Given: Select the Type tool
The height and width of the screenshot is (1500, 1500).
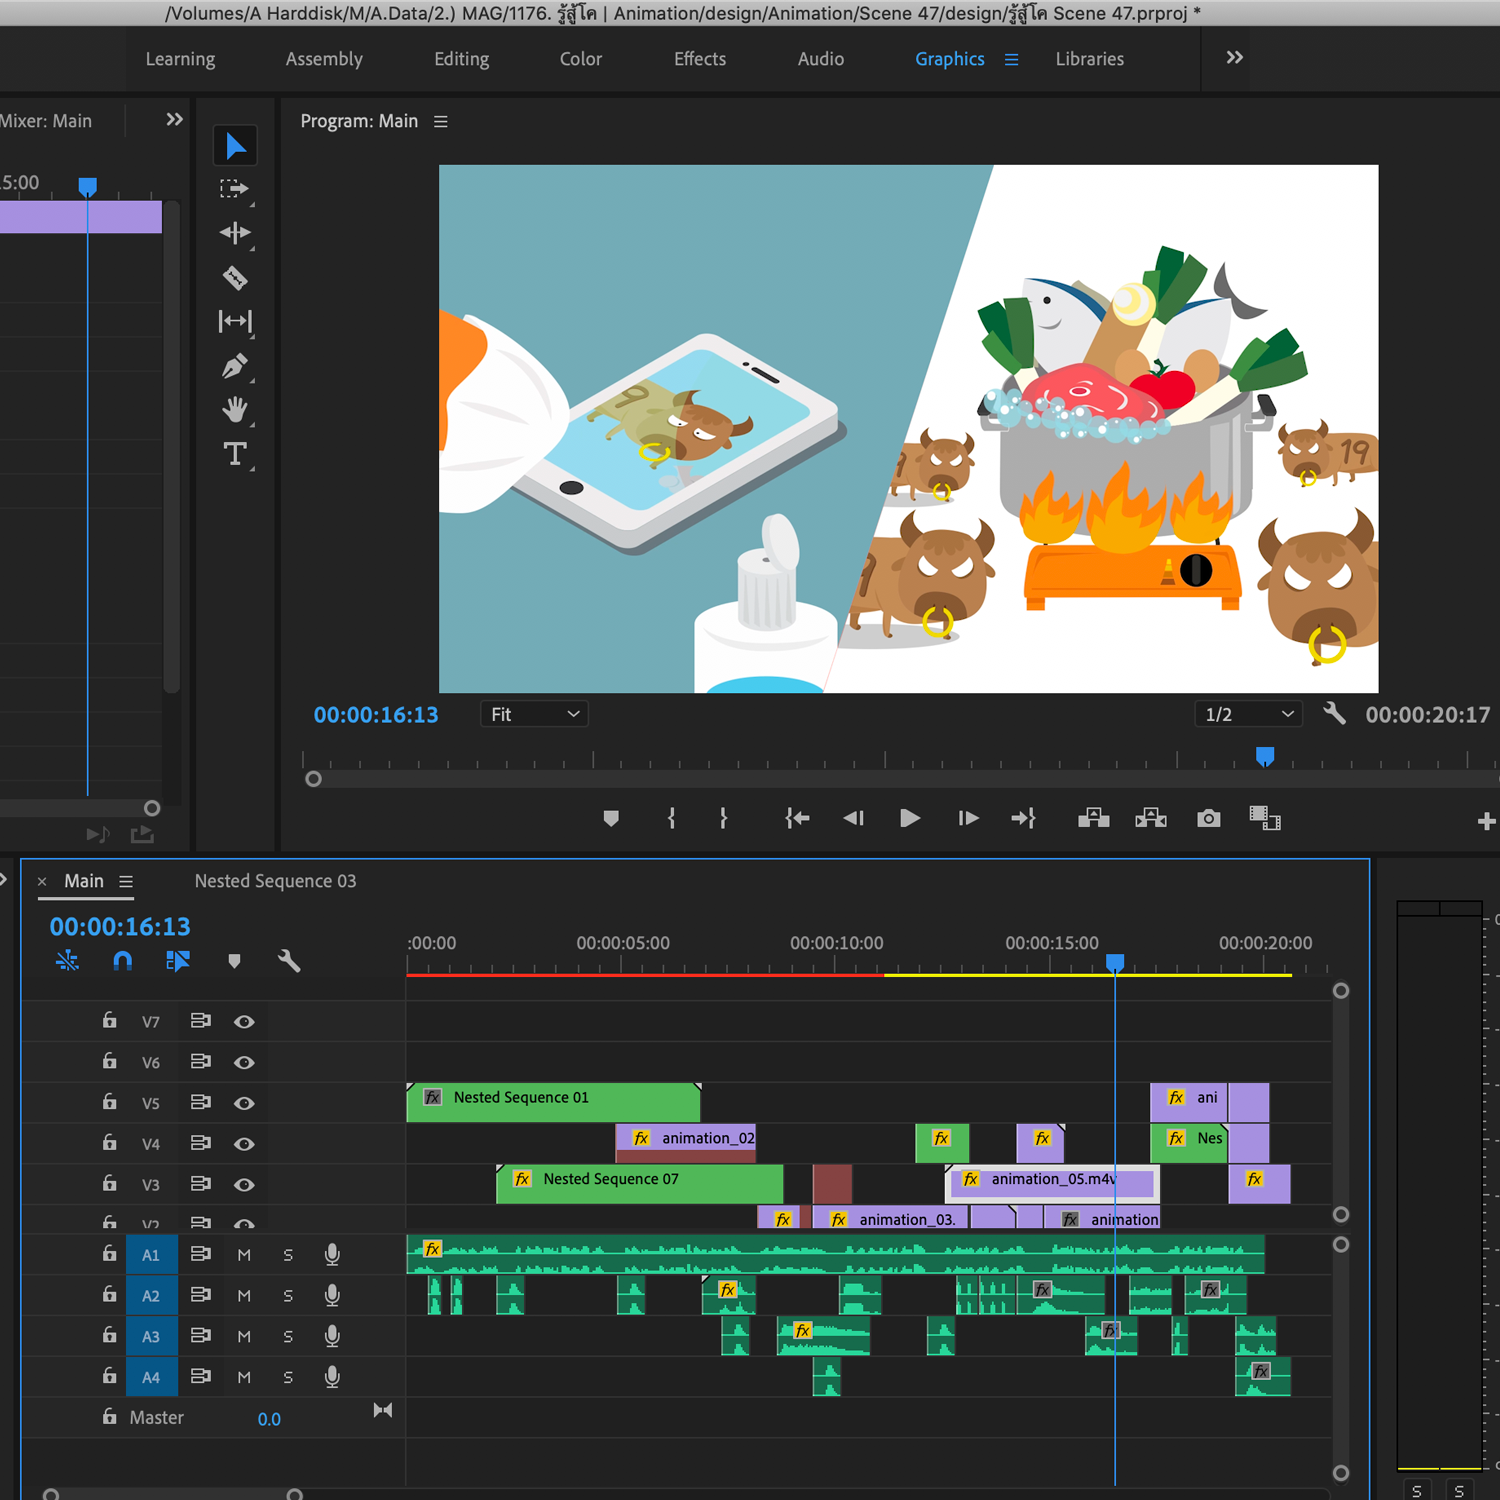Looking at the screenshot, I should pos(235,454).
